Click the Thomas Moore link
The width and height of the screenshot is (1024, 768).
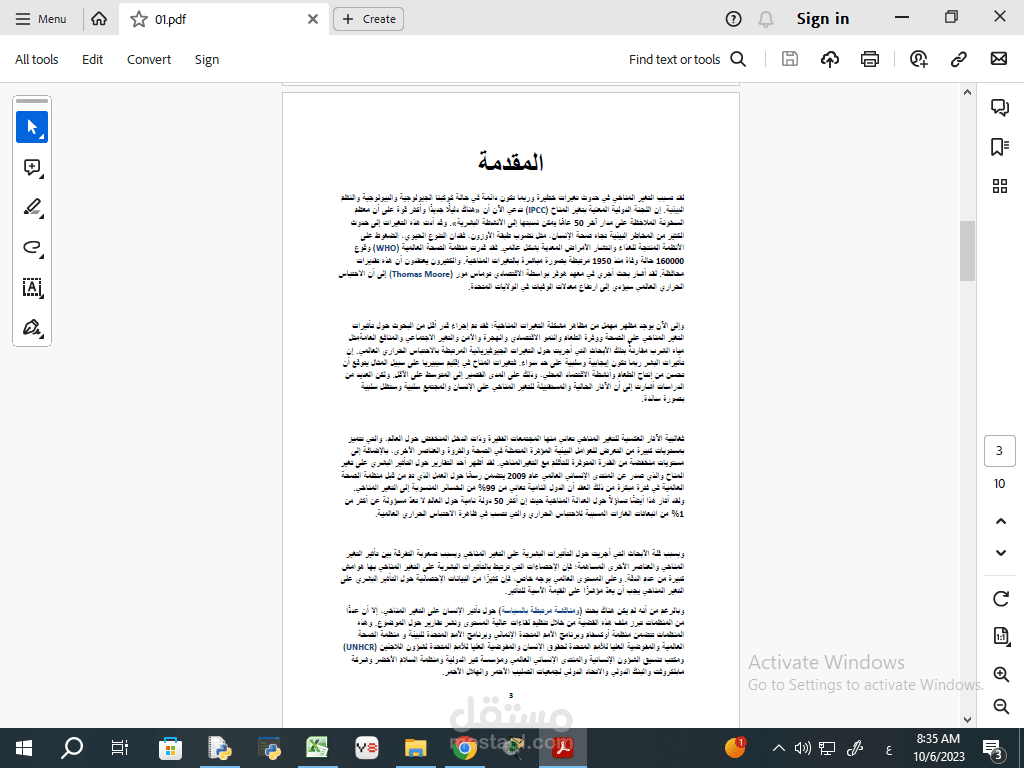(x=421, y=274)
